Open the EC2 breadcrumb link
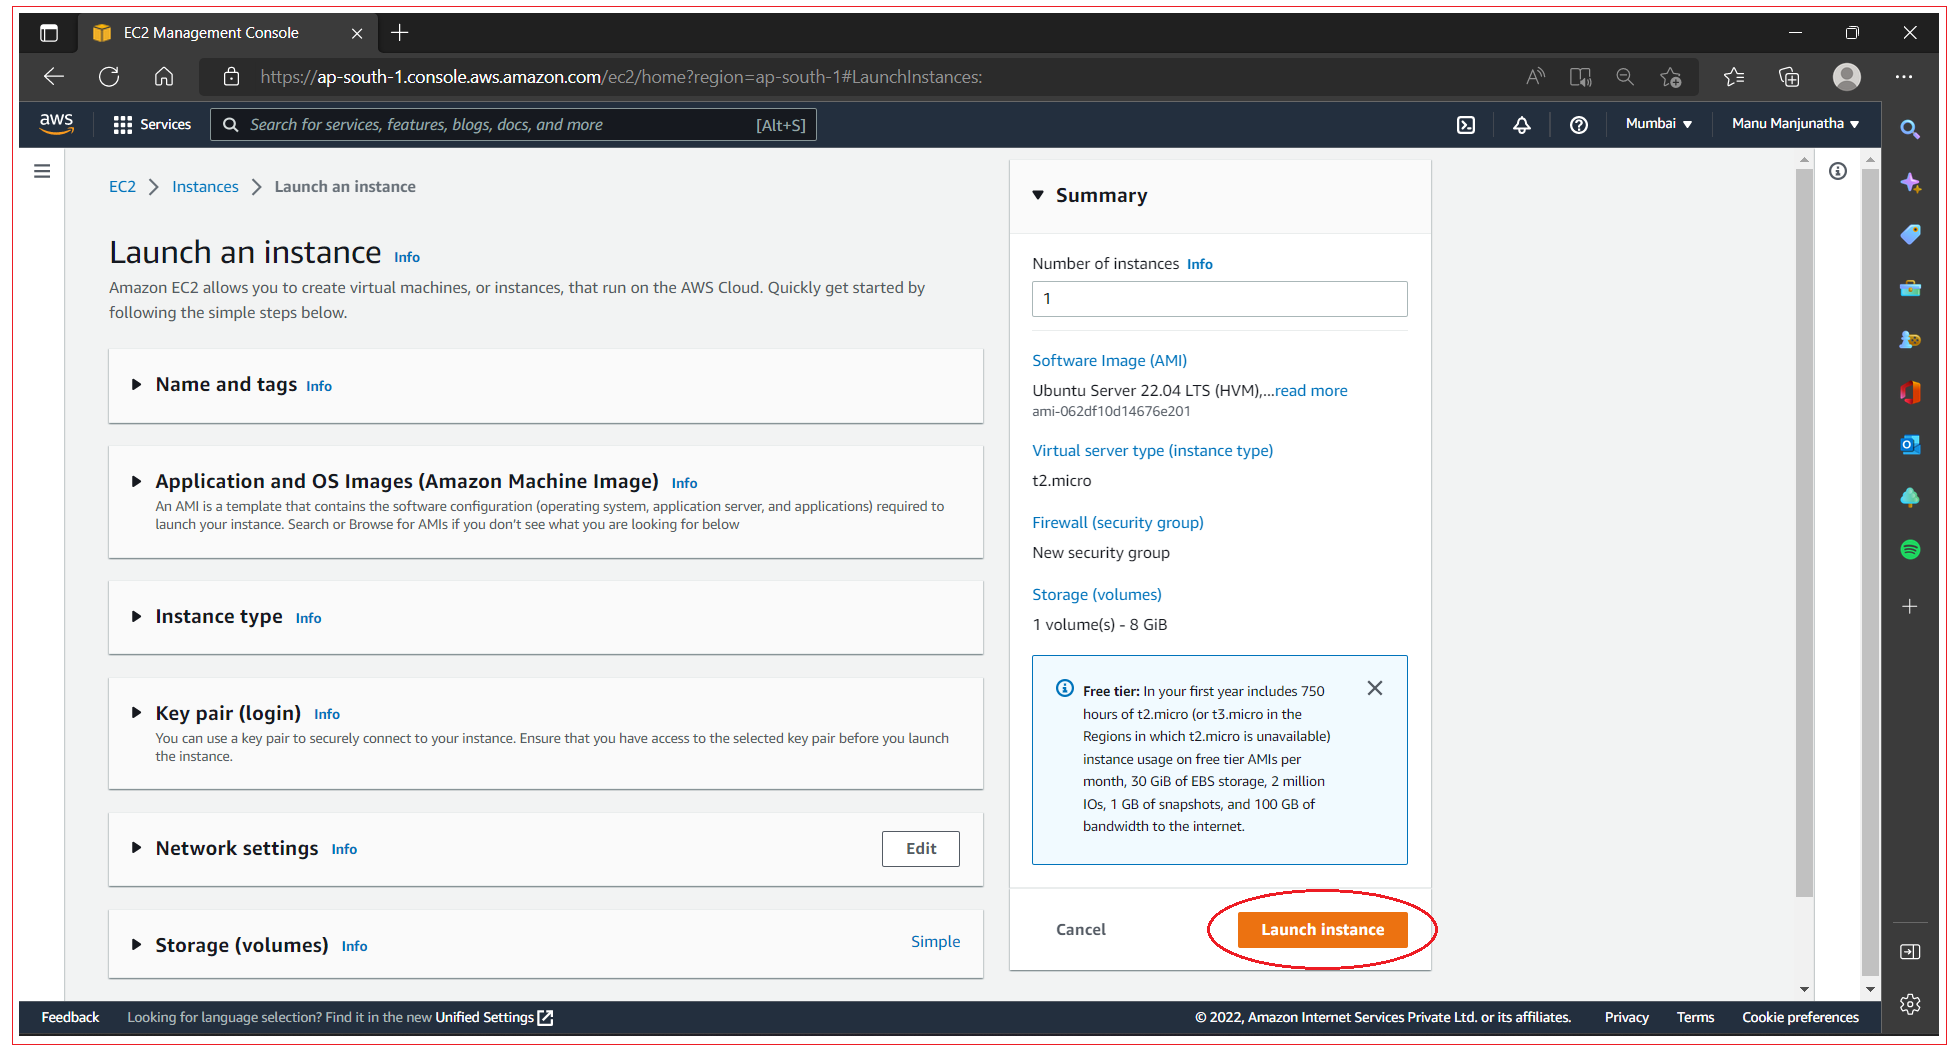1957x1053 pixels. click(122, 187)
